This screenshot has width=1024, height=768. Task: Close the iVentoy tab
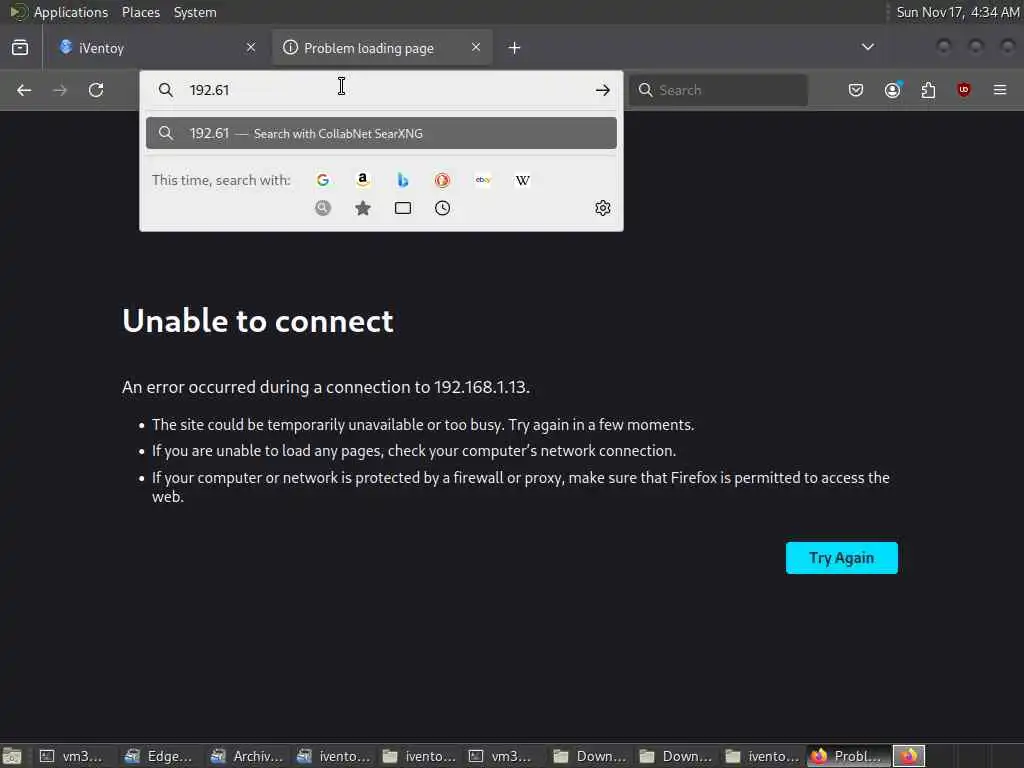tap(251, 47)
